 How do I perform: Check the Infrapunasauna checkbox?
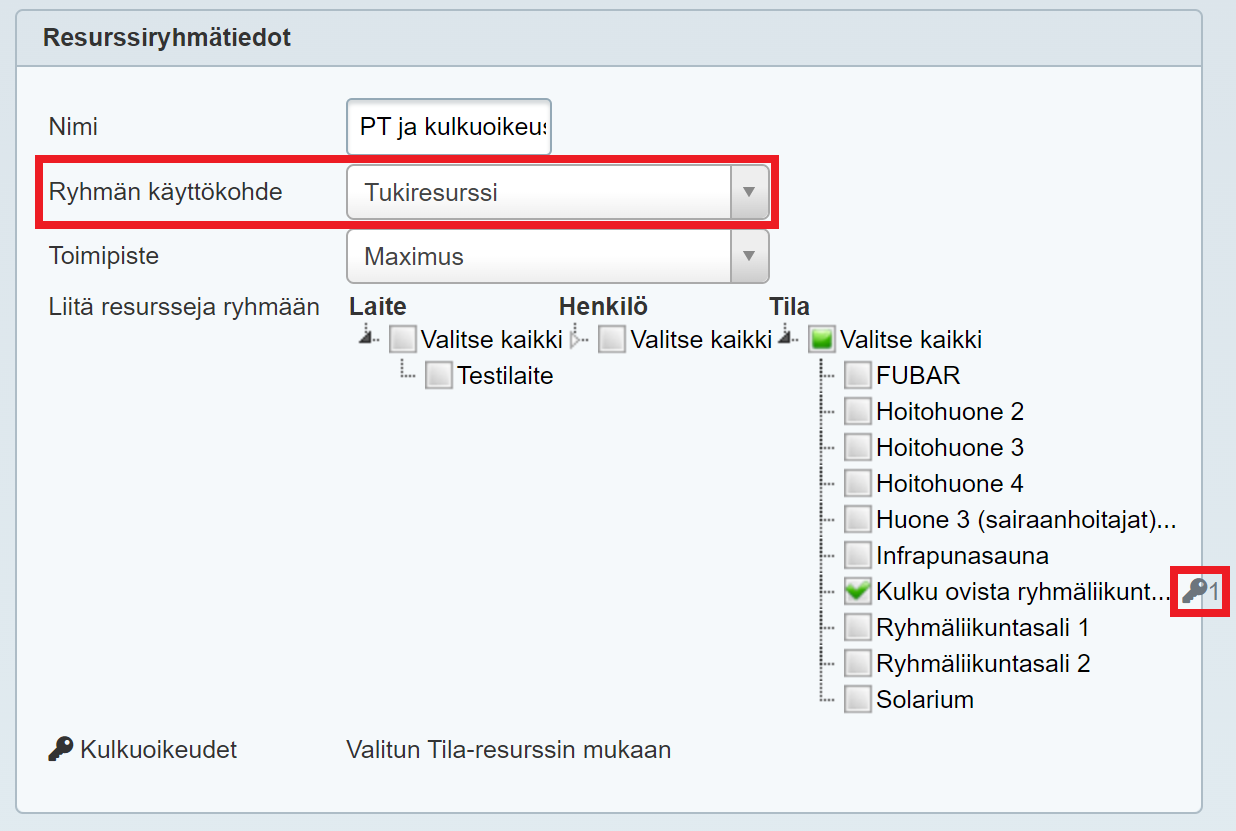(x=857, y=556)
